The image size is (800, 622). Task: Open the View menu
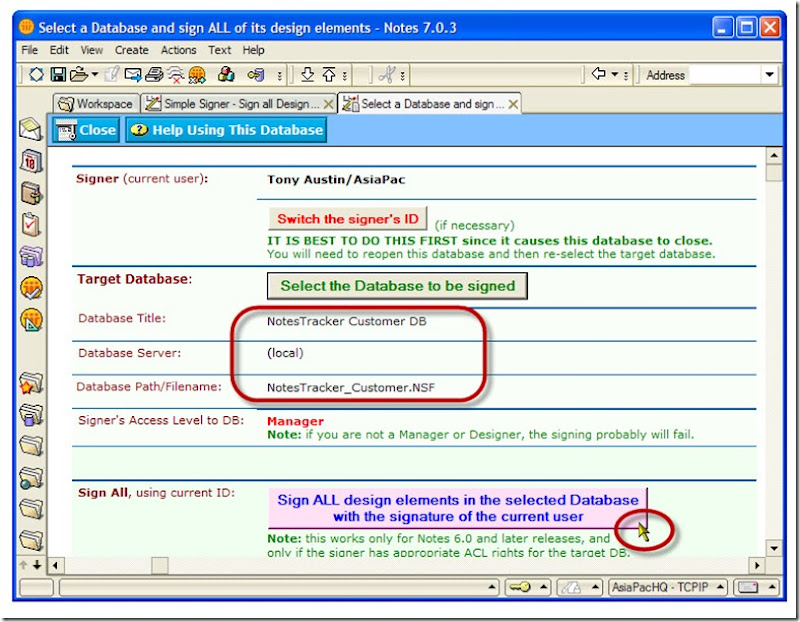(92, 50)
